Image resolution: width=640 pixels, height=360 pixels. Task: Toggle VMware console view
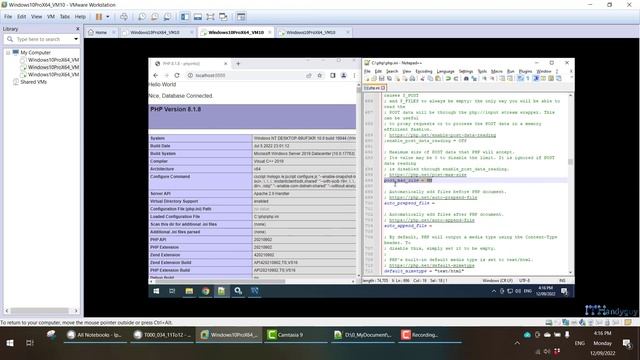[241, 17]
